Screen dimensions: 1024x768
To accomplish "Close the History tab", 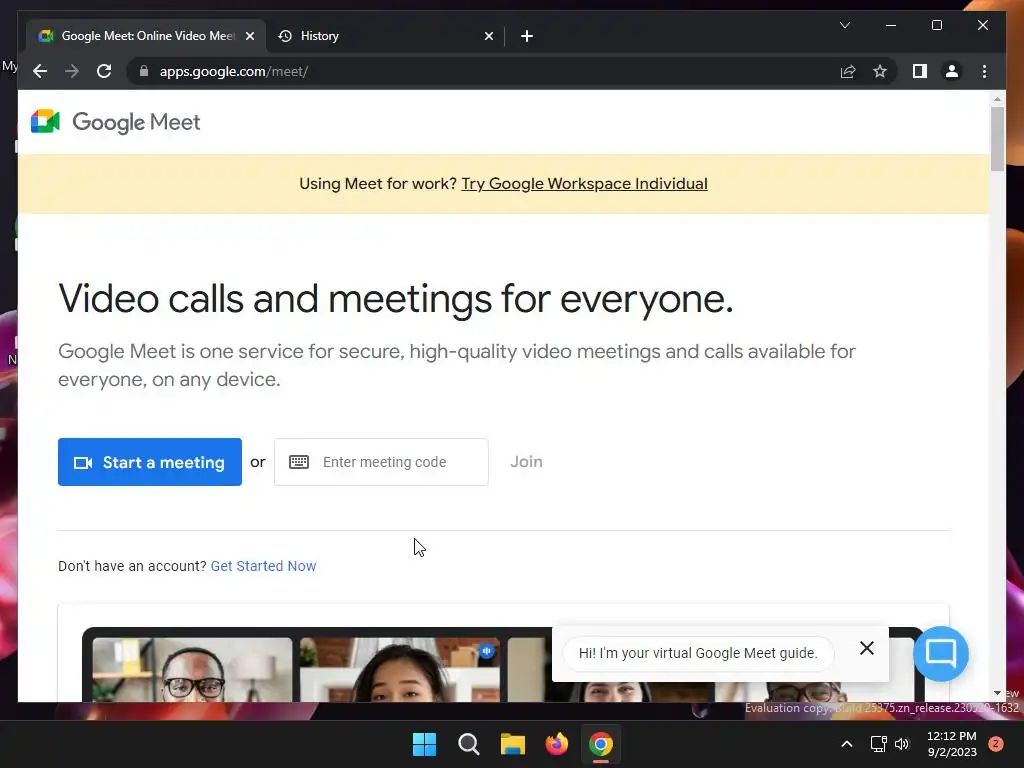I will click(488, 36).
